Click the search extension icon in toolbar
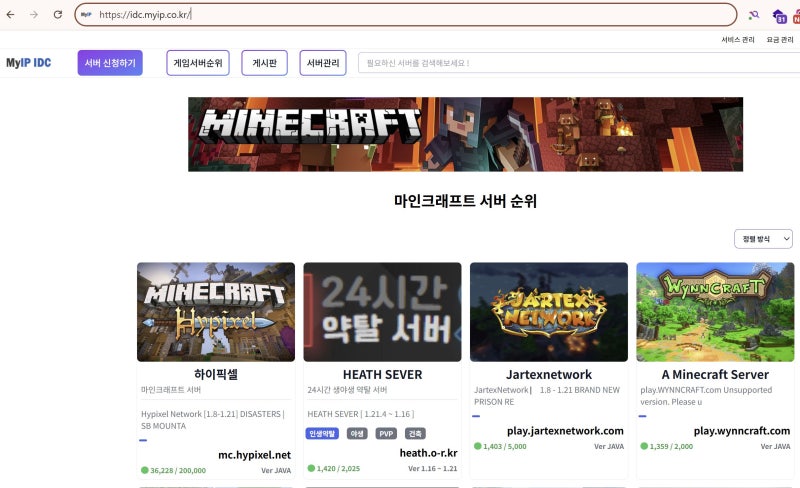This screenshot has width=800, height=488. [x=754, y=15]
